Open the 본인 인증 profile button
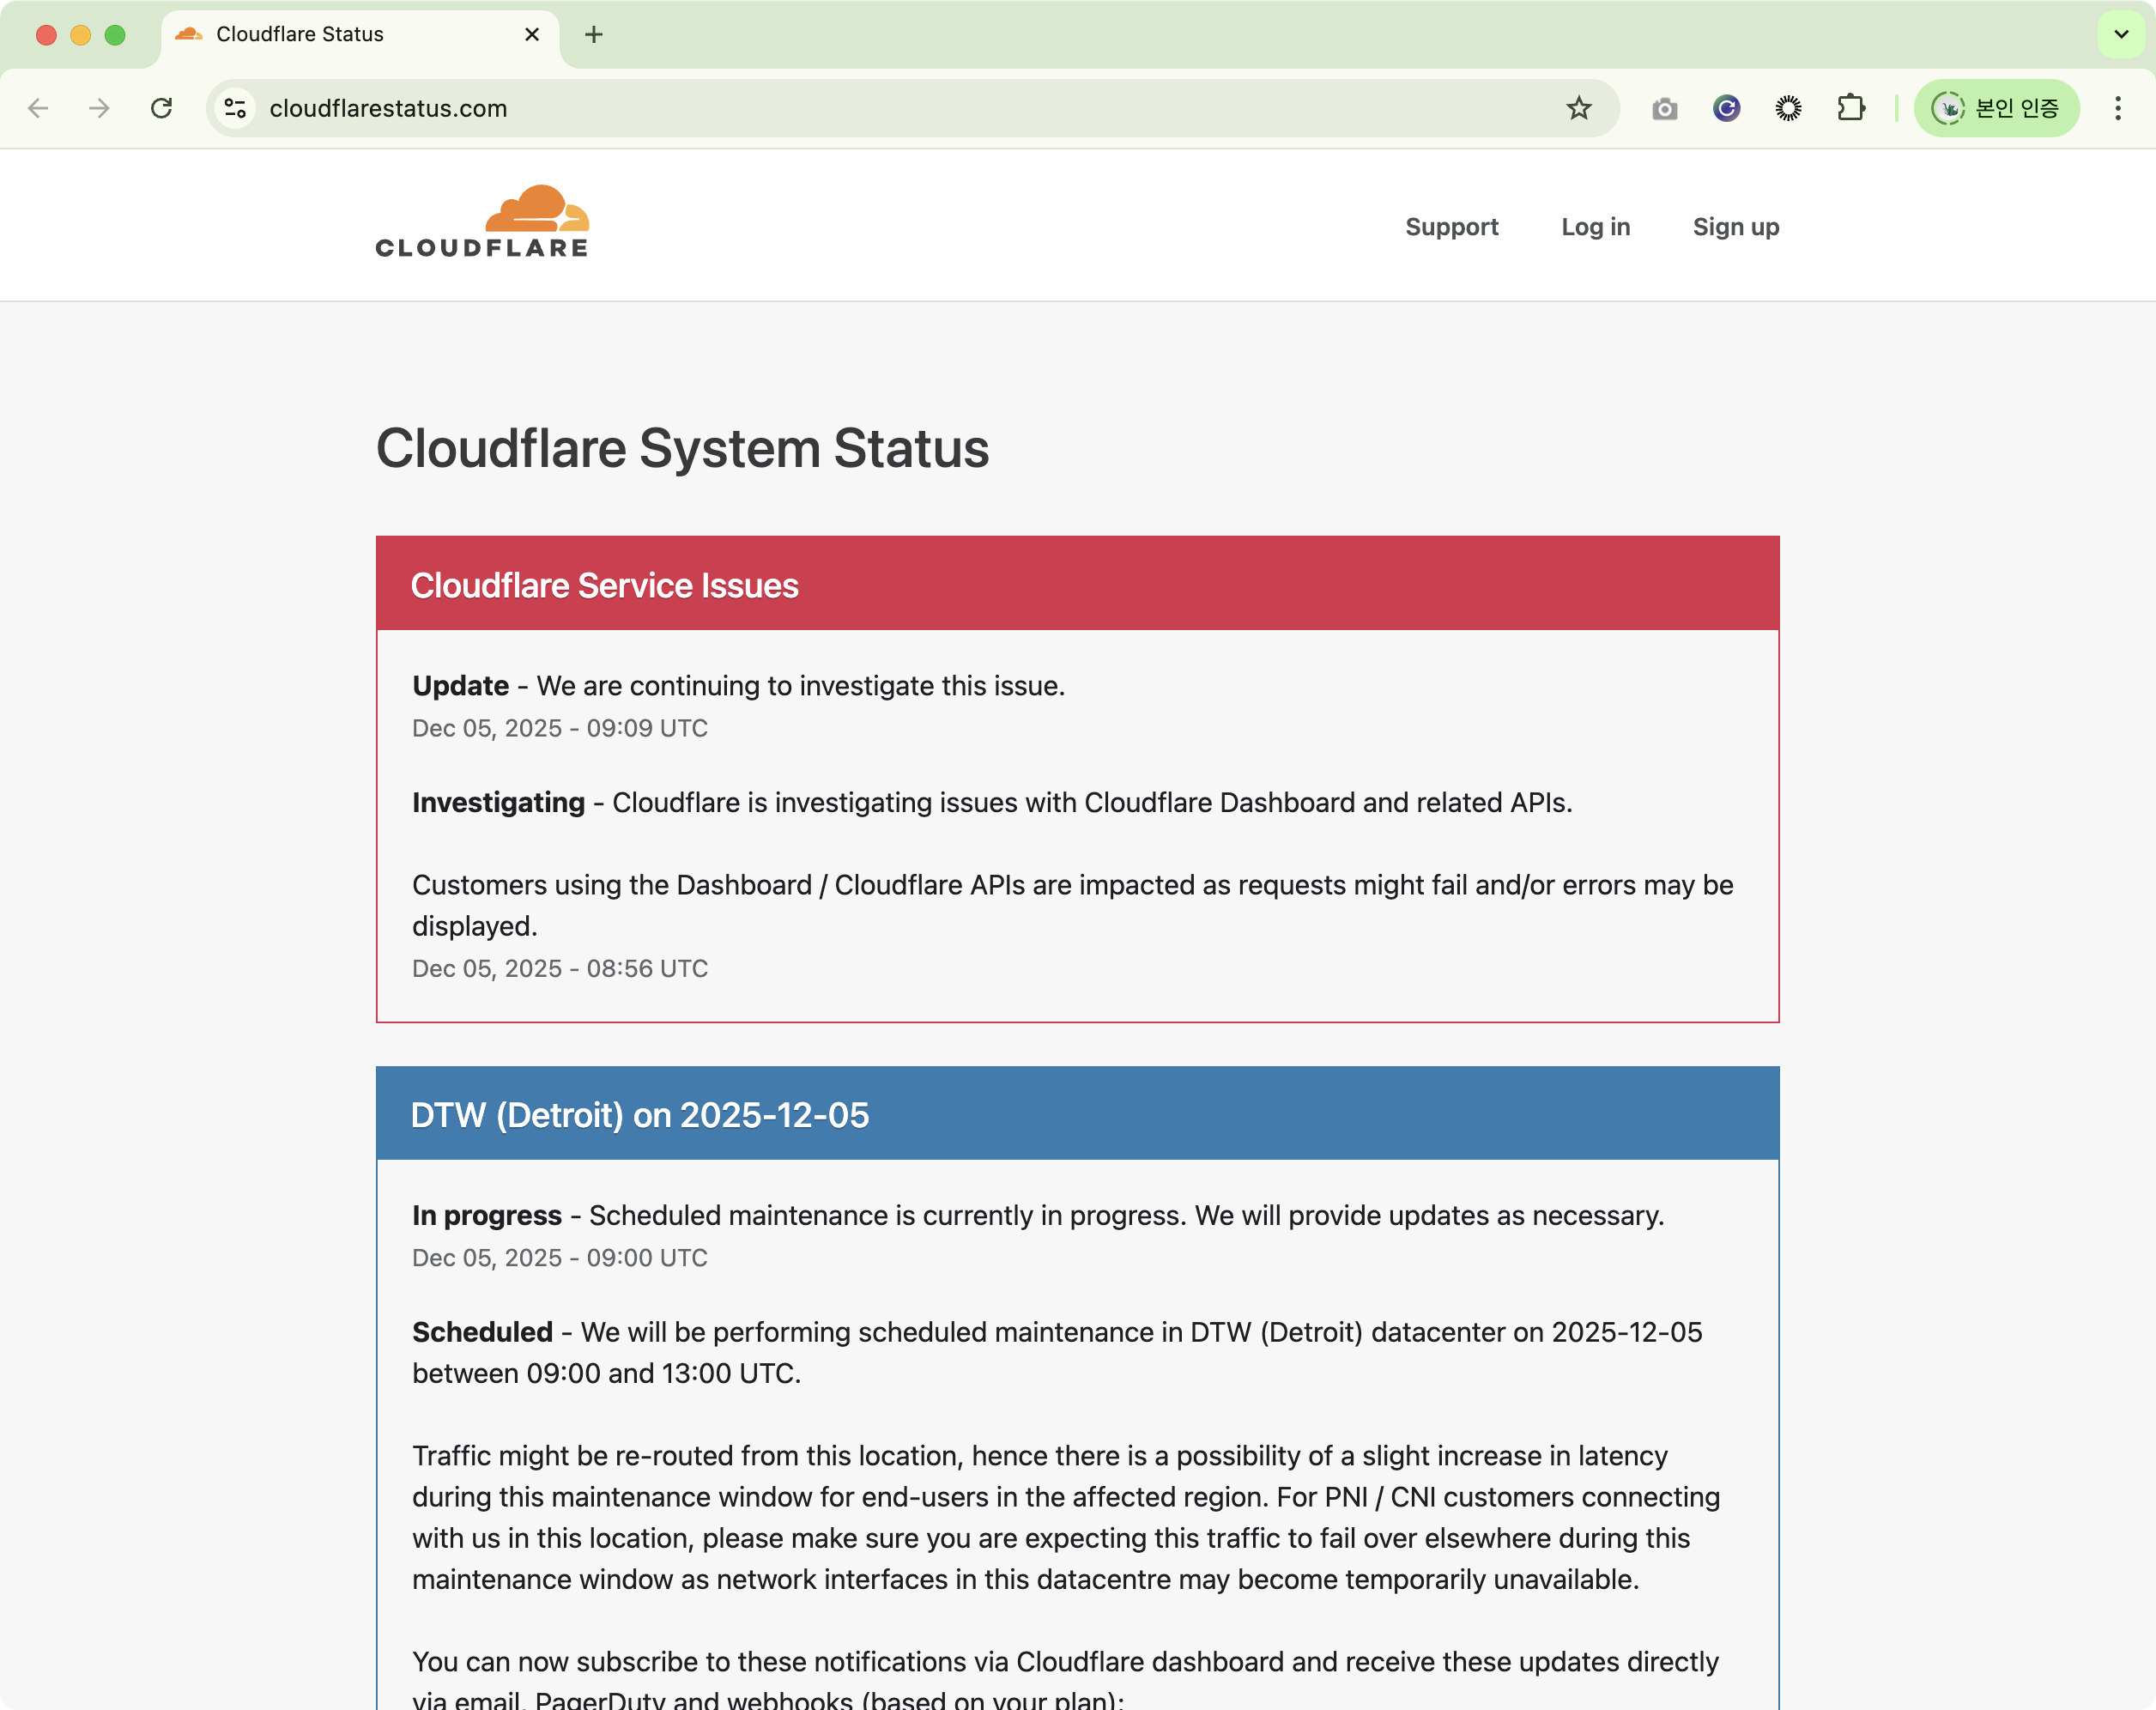Image resolution: width=2156 pixels, height=1710 pixels. click(1996, 108)
